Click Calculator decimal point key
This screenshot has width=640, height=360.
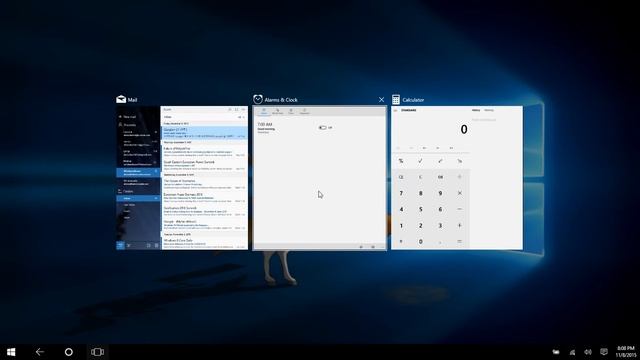(440, 242)
